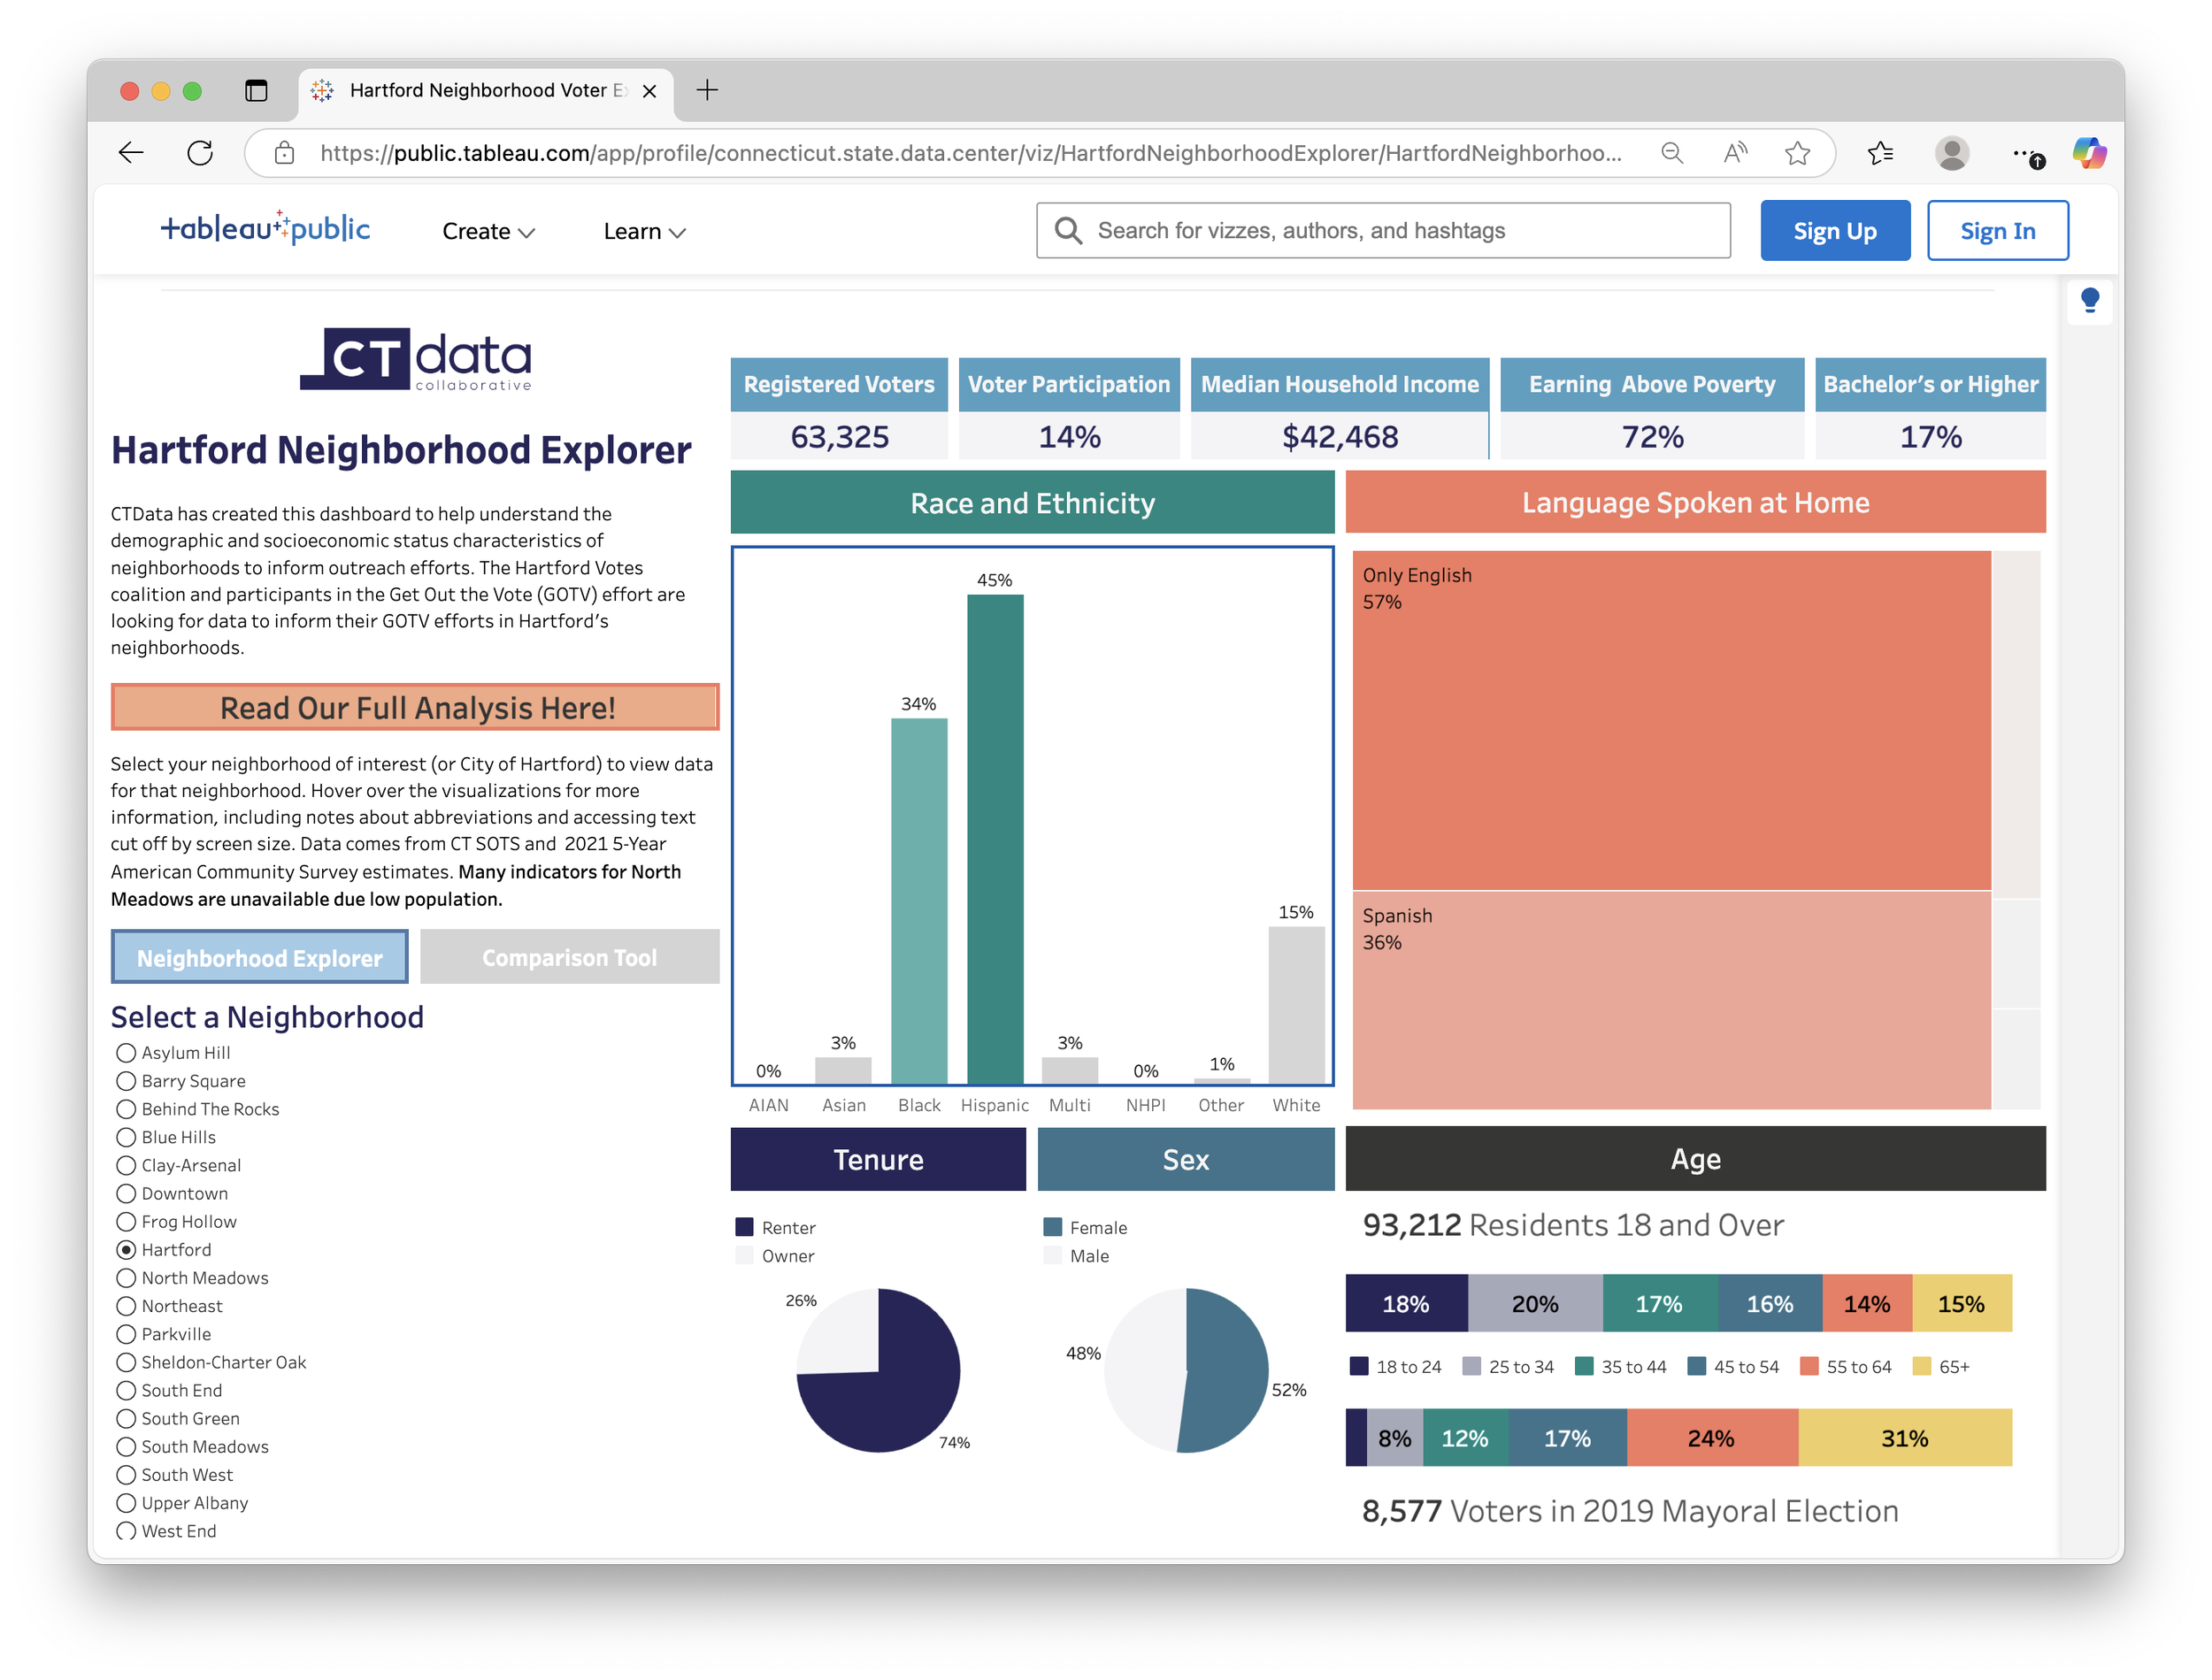The height and width of the screenshot is (1680, 2212).
Task: Click the browser back arrow icon
Action: [131, 153]
